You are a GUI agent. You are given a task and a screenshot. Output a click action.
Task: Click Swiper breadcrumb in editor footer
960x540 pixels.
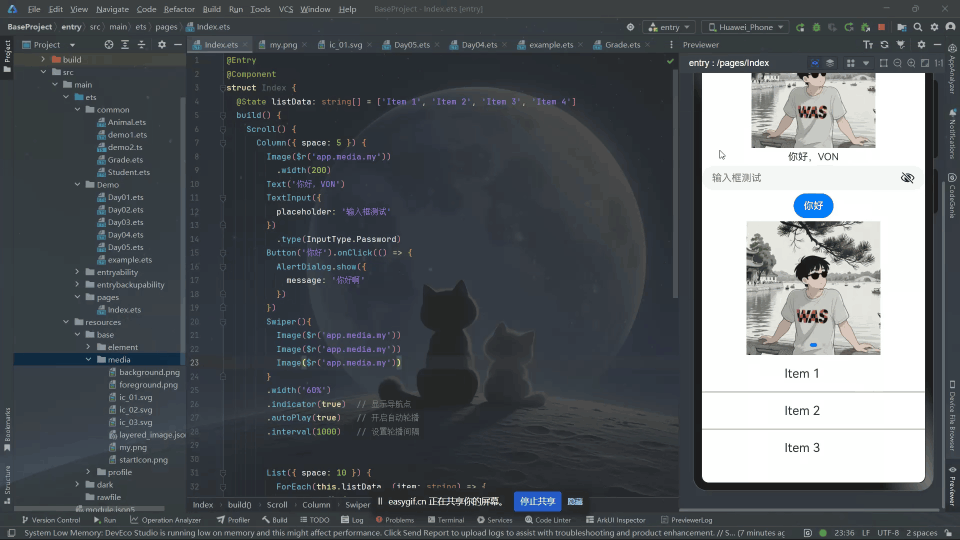click(x=358, y=505)
